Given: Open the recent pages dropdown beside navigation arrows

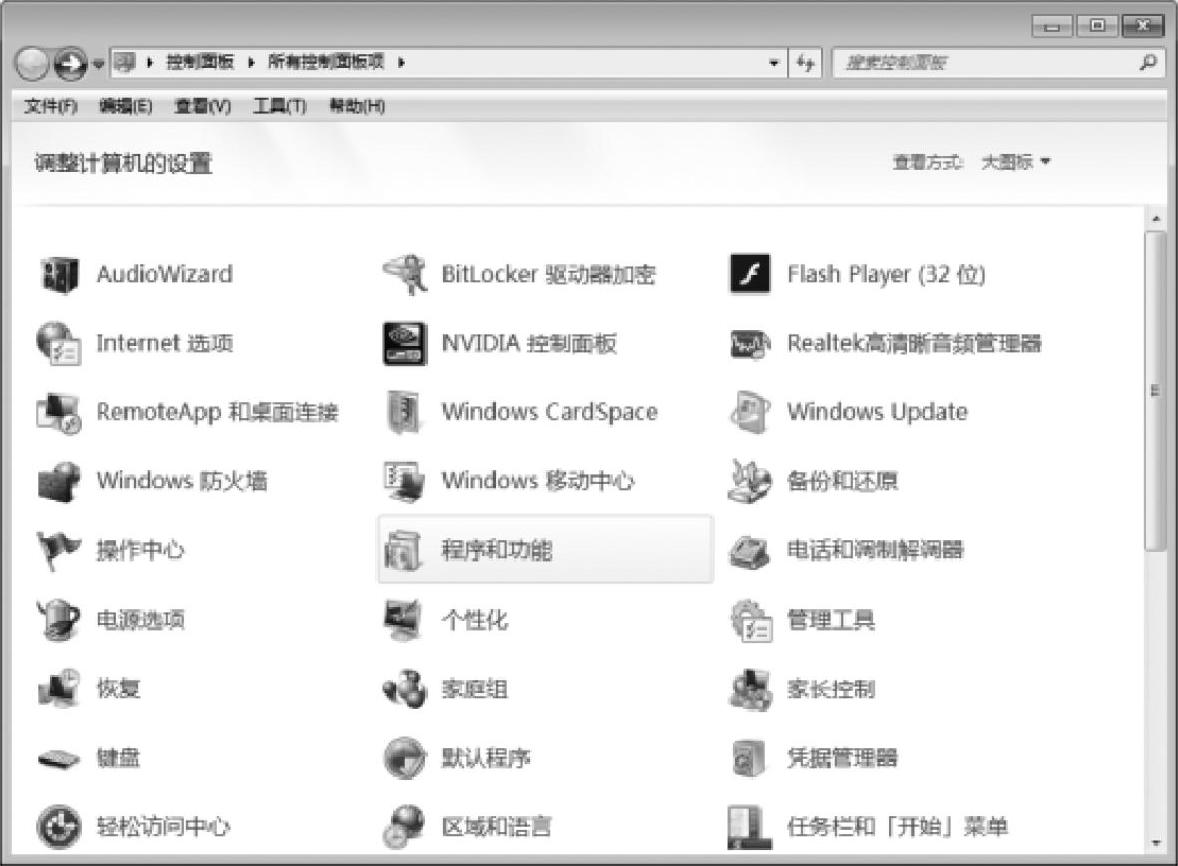Looking at the screenshot, I should point(98,65).
